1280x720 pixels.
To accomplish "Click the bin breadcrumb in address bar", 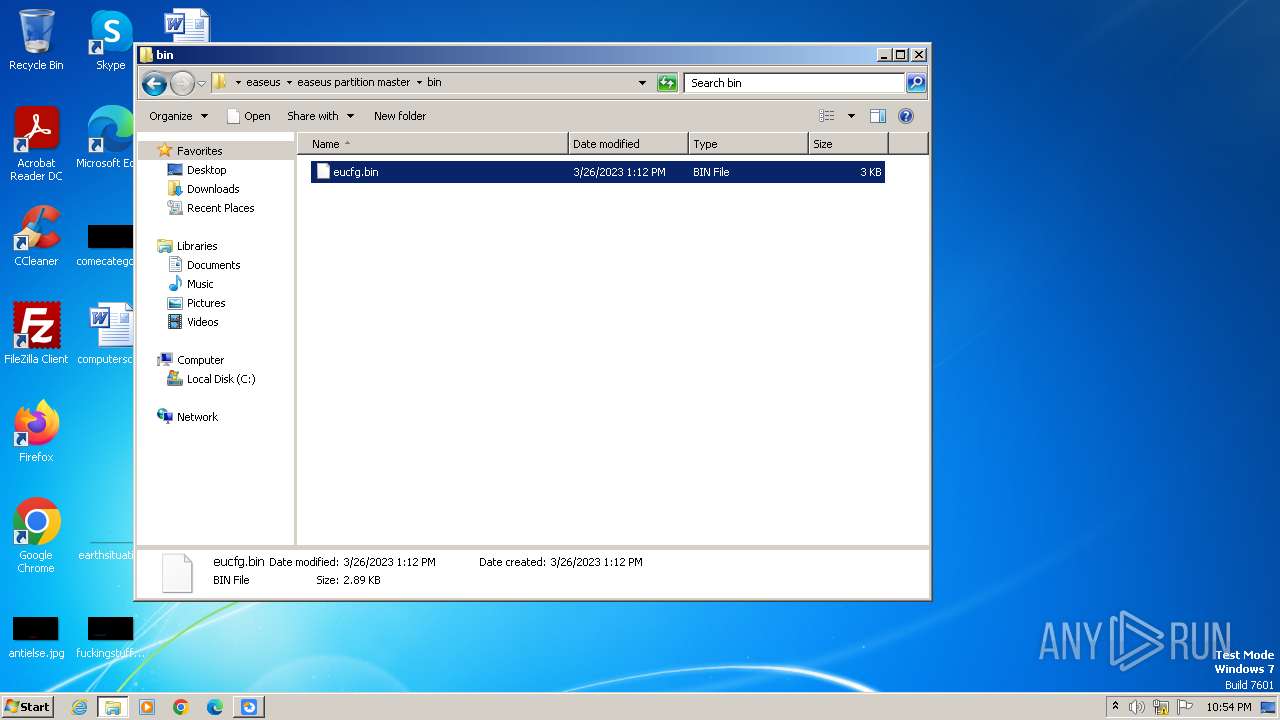I will click(x=434, y=83).
